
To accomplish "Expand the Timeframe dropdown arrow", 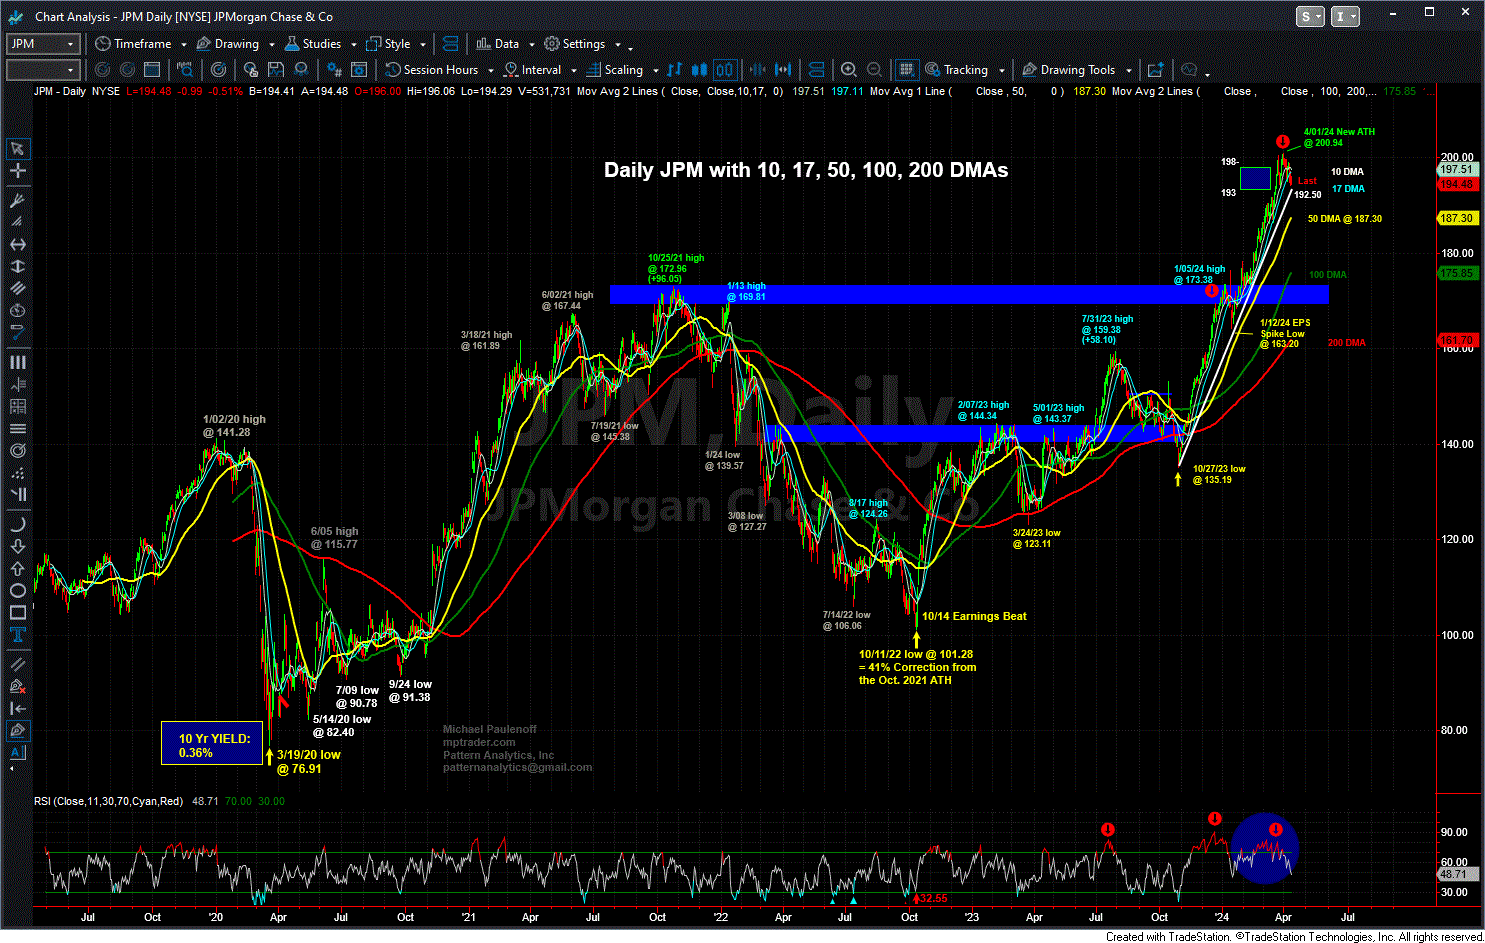I will point(184,44).
